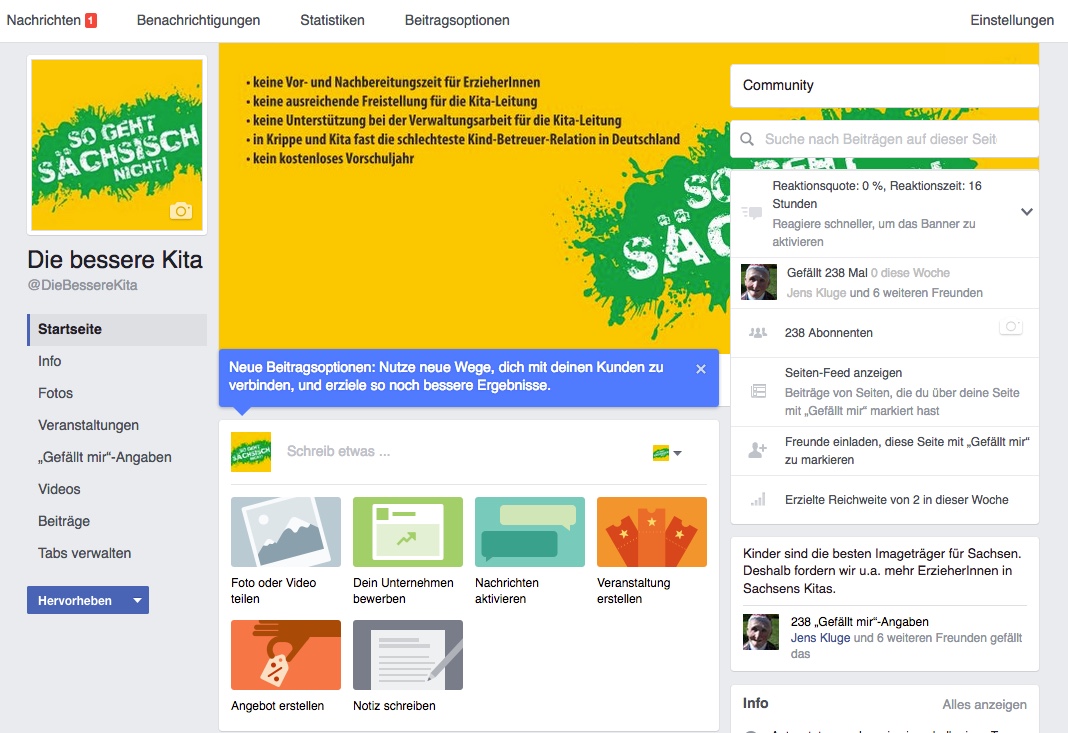Switch to the Beitragsoptionen tab

(457, 20)
